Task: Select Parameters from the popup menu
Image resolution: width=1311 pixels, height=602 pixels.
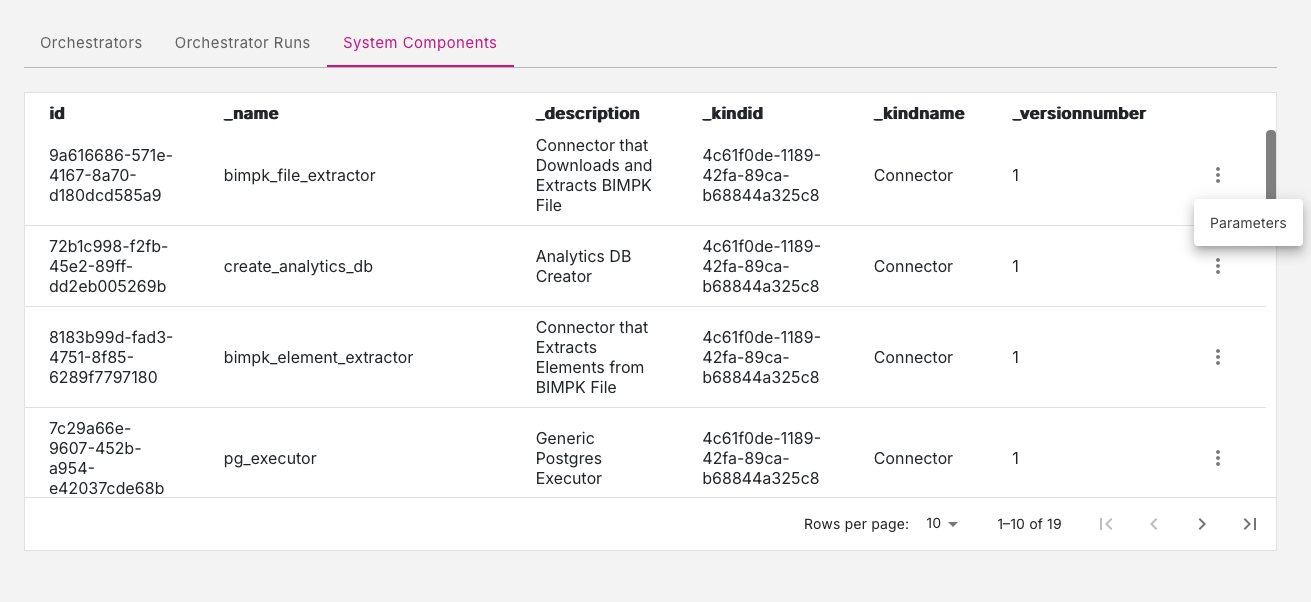Action: coord(1247,223)
